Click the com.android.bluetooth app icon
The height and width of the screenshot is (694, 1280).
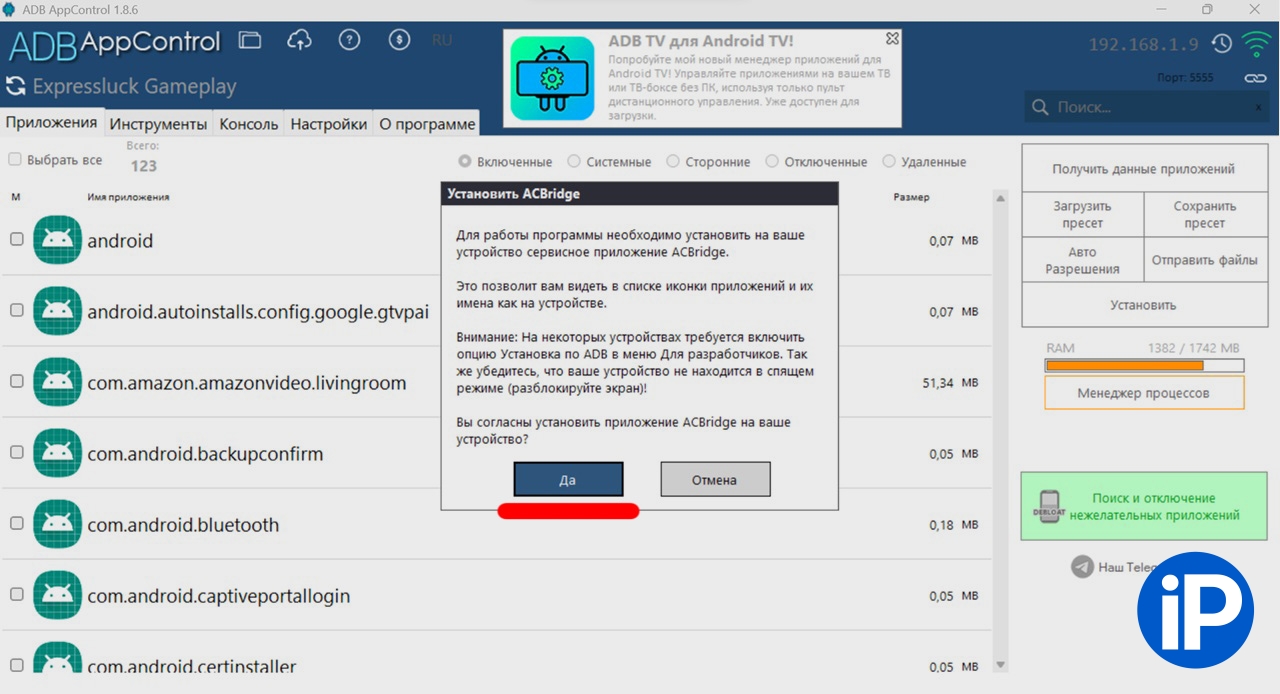(x=57, y=524)
